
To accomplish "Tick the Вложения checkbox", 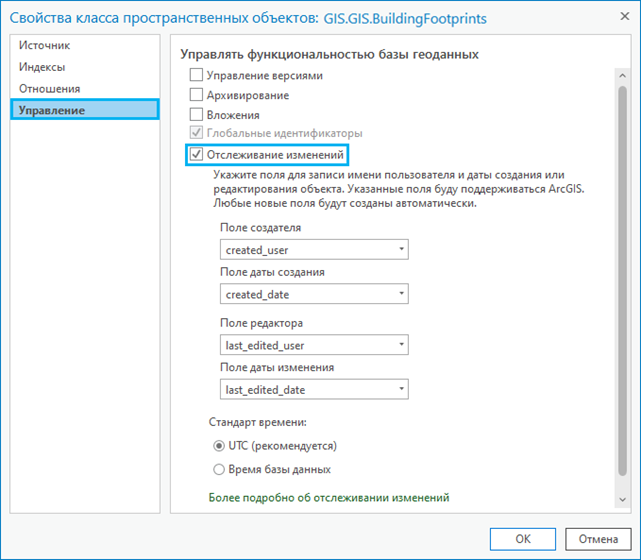I will point(196,115).
